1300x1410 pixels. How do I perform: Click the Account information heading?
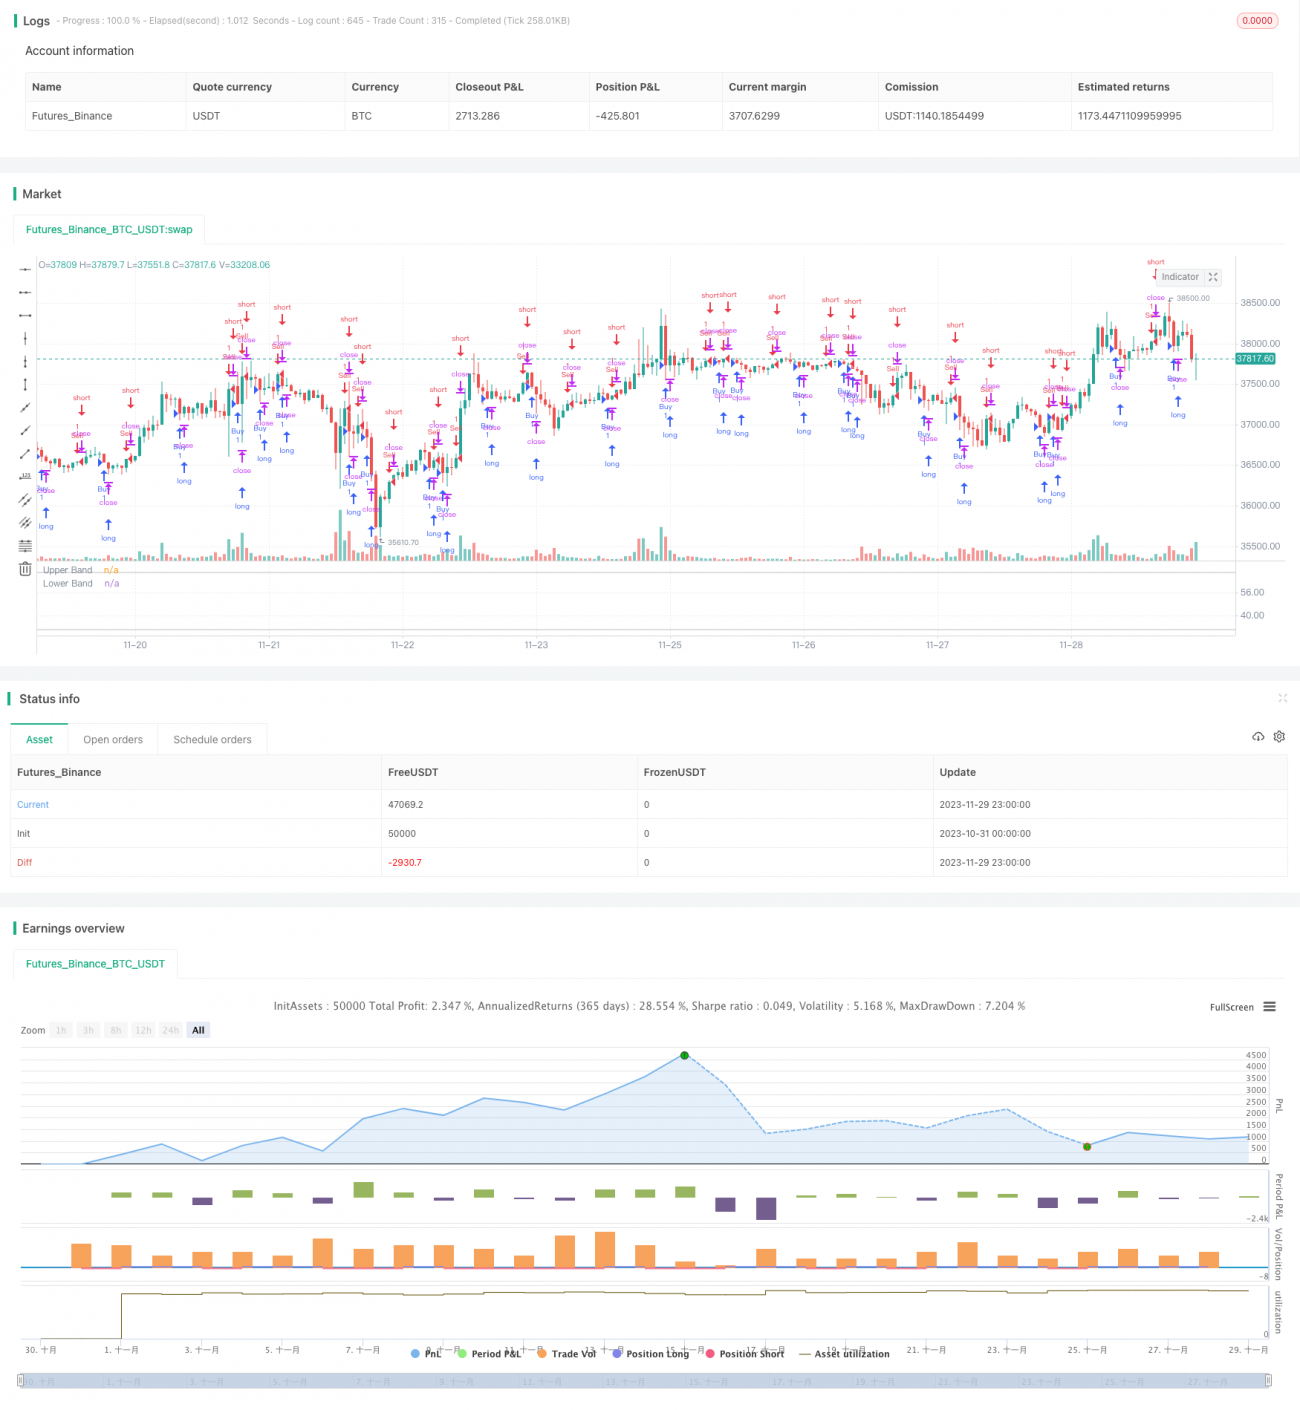(80, 51)
